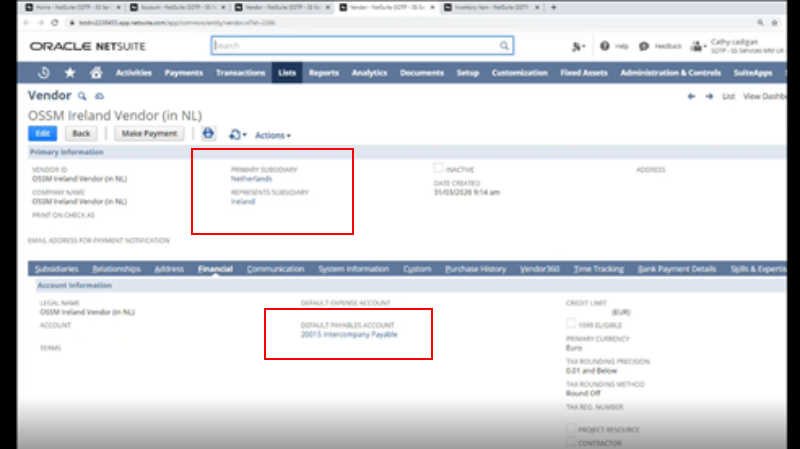Click browser forward arrow
800x449 pixels.
[40, 22]
